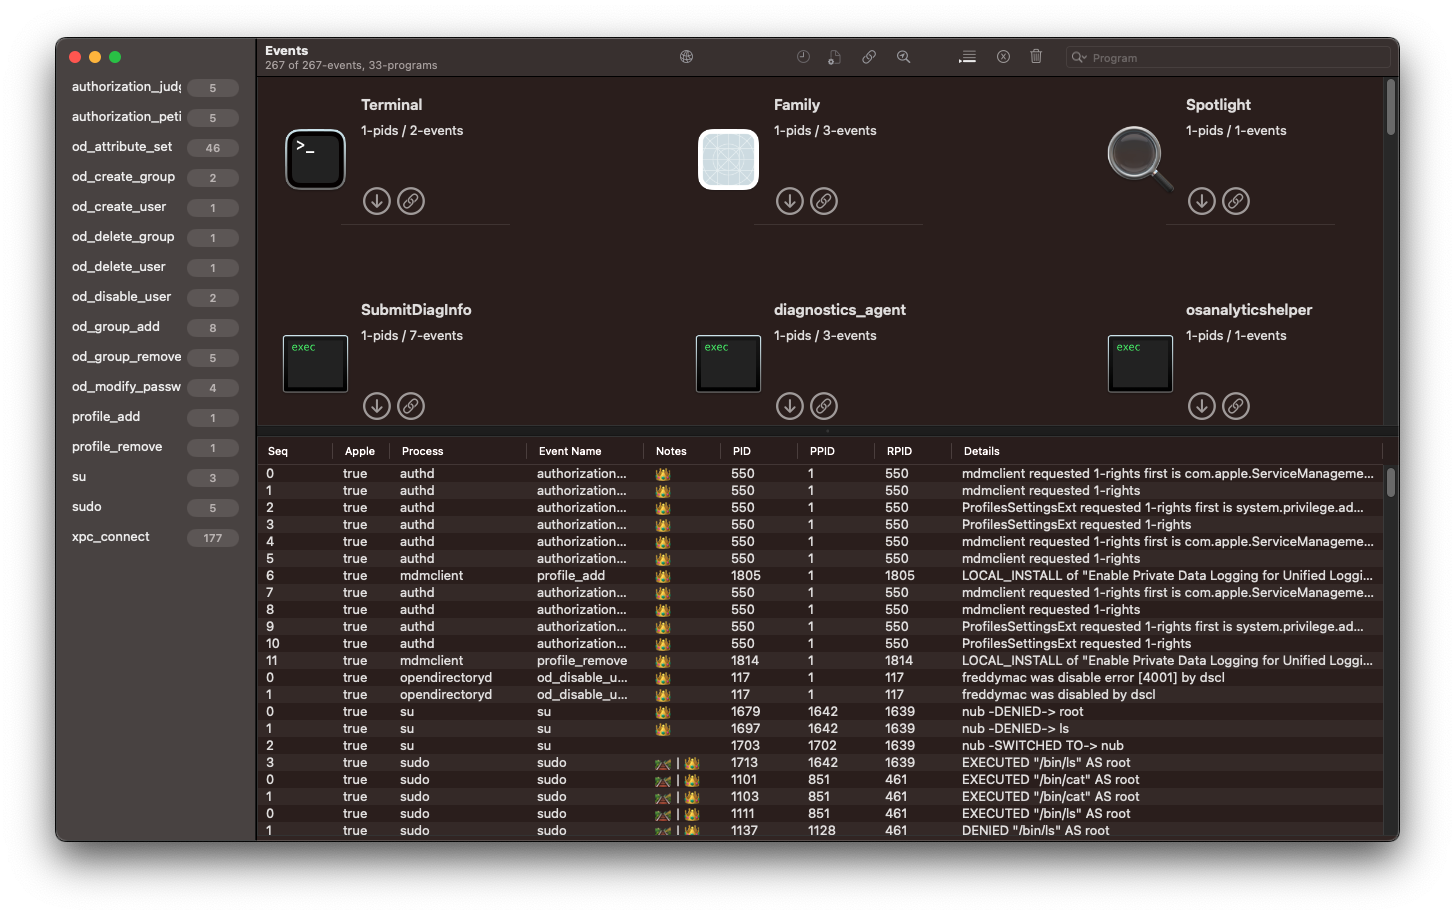Click the chain link icon in the toolbar
1455x915 pixels.
869,57
